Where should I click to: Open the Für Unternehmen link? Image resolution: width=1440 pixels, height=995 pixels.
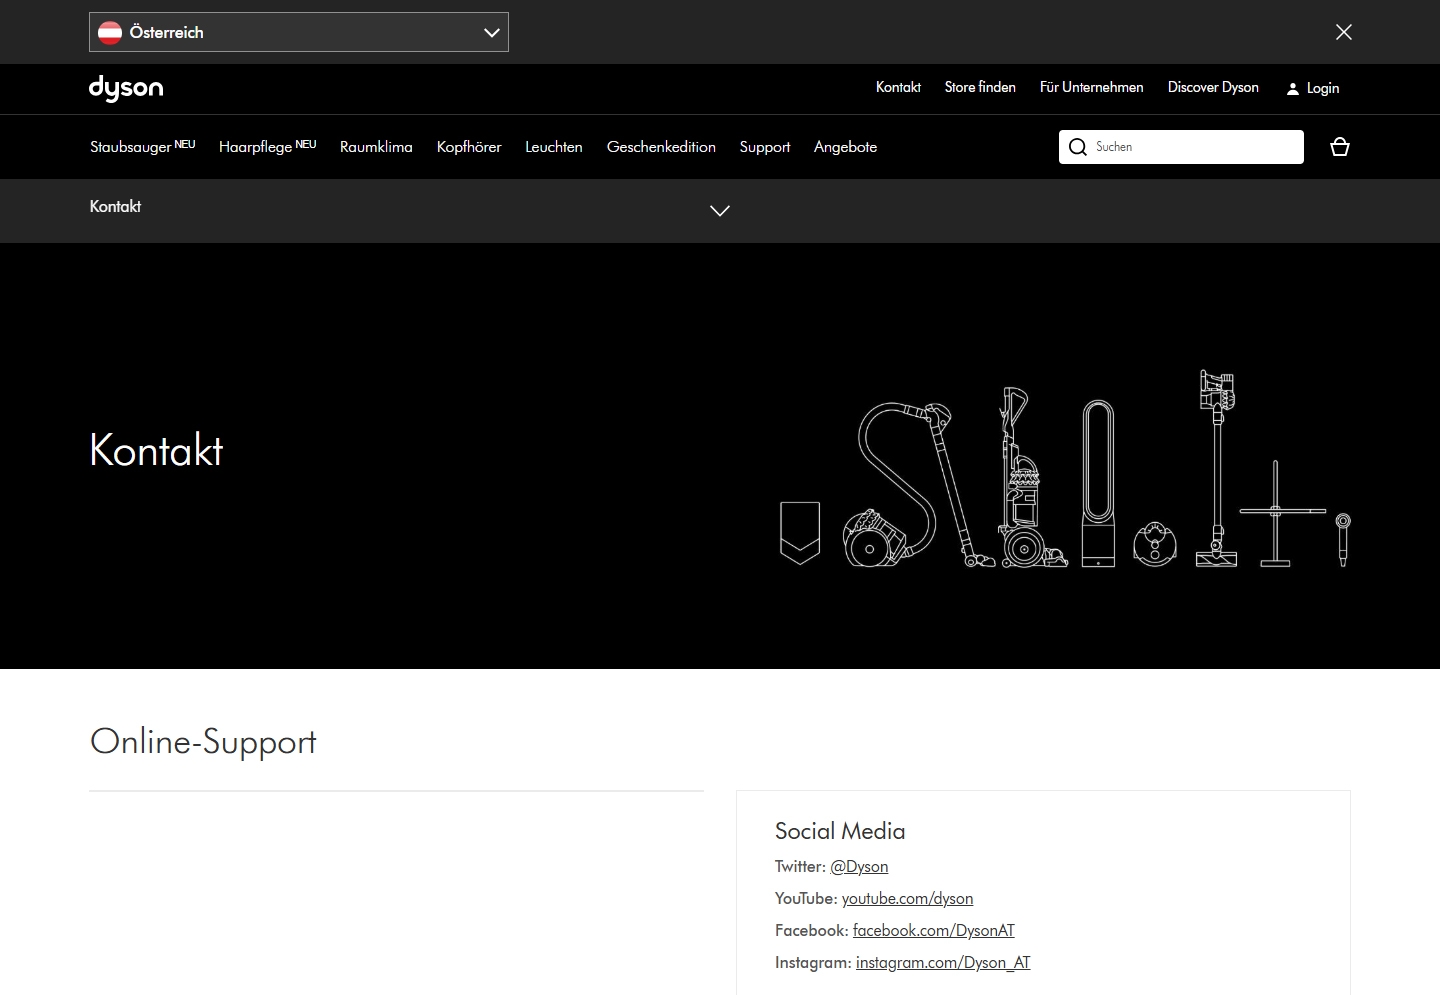click(1091, 88)
